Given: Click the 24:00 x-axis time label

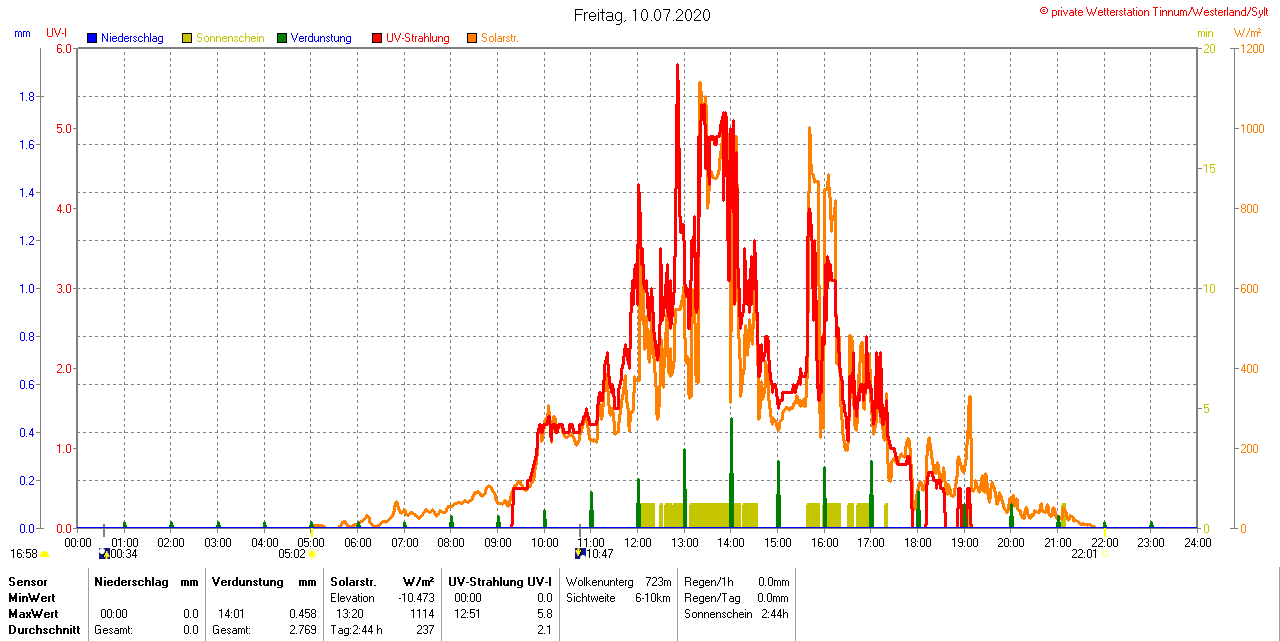Looking at the screenshot, I should click(x=1197, y=542).
